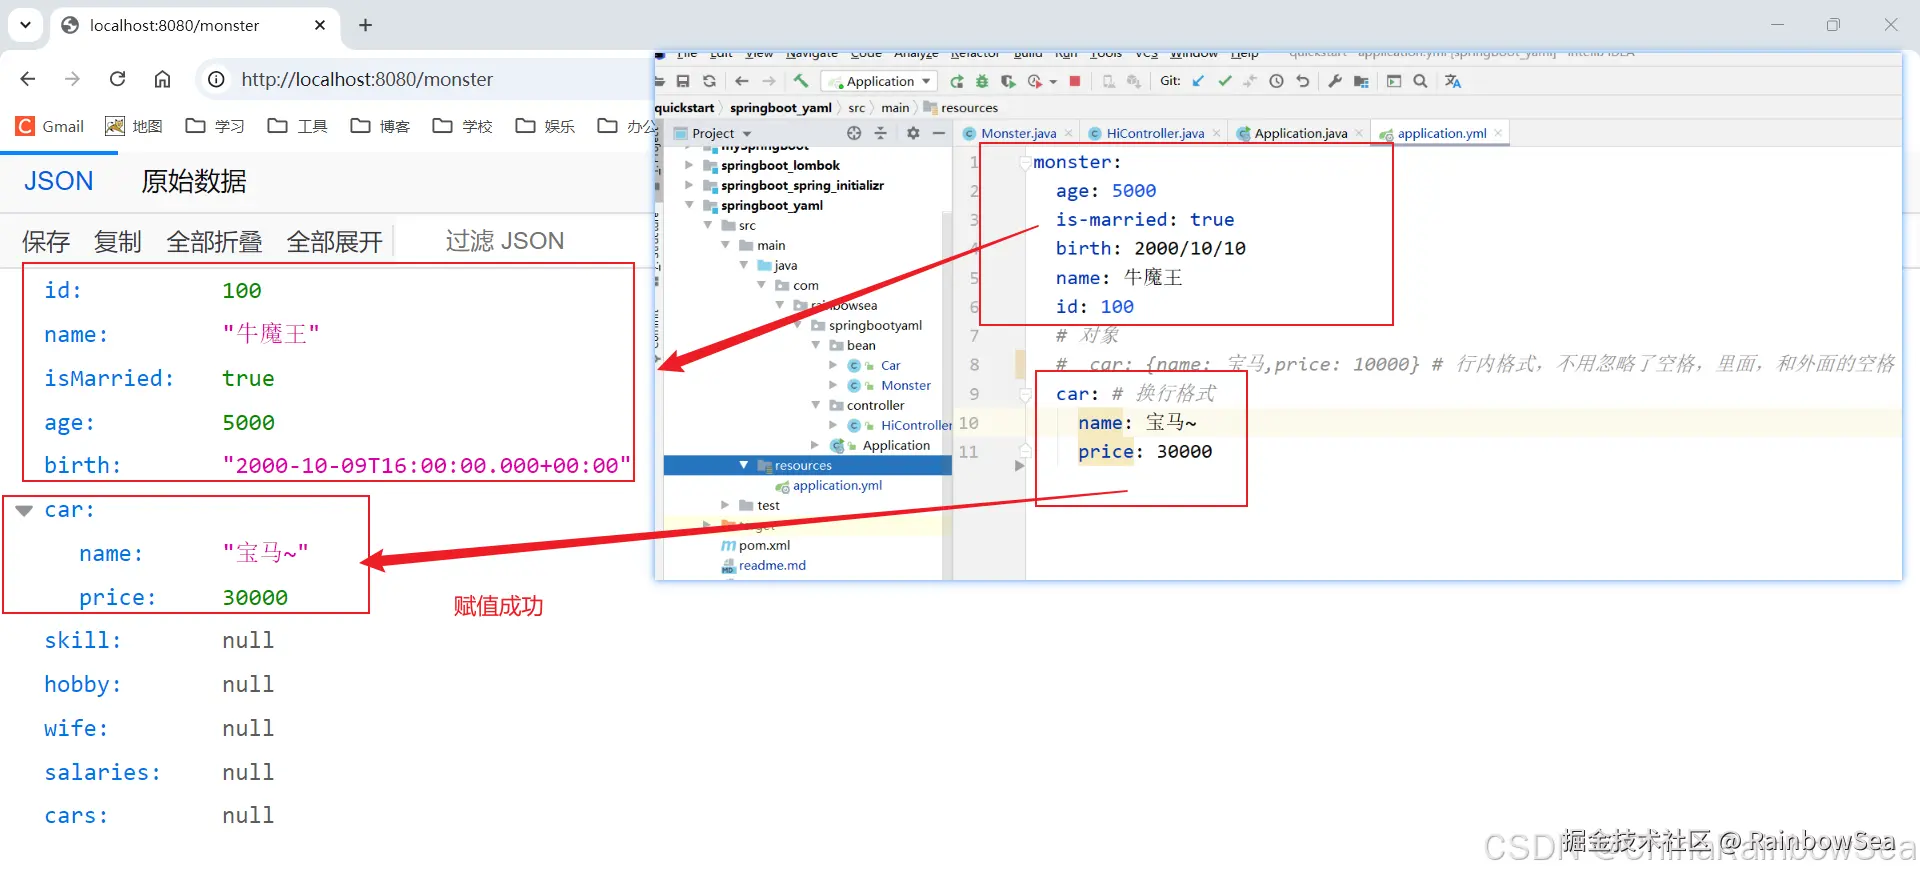Open the IntelliJ Settings wrench icon
The height and width of the screenshot is (879, 1920).
[x=1335, y=81]
